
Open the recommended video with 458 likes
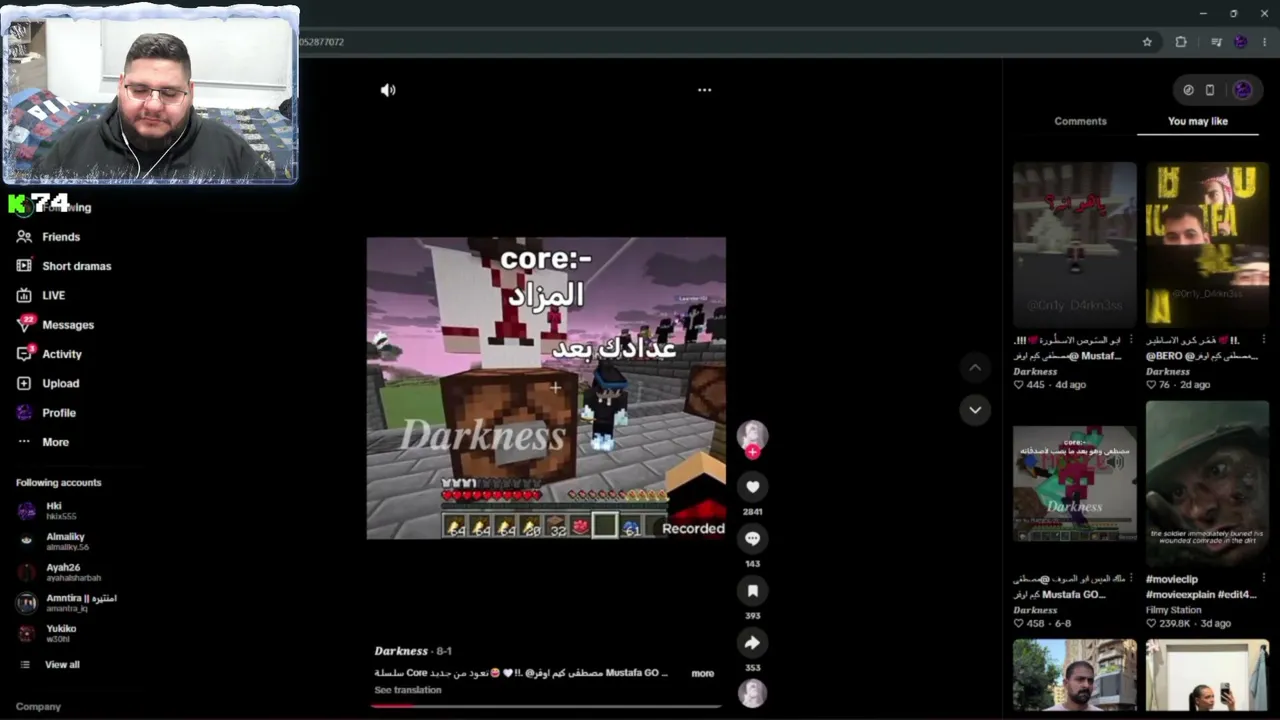[1075, 484]
